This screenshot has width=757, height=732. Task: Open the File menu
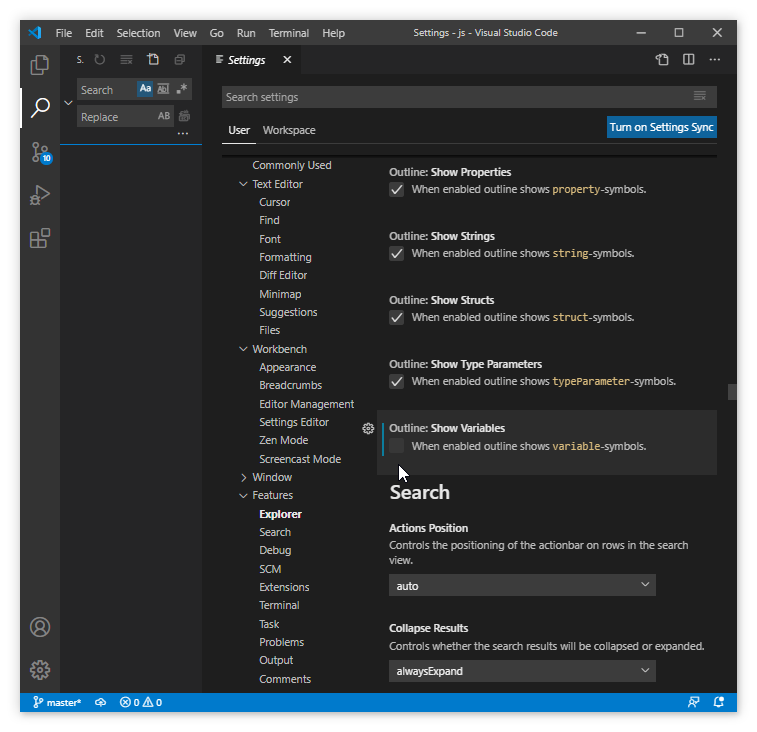[64, 33]
